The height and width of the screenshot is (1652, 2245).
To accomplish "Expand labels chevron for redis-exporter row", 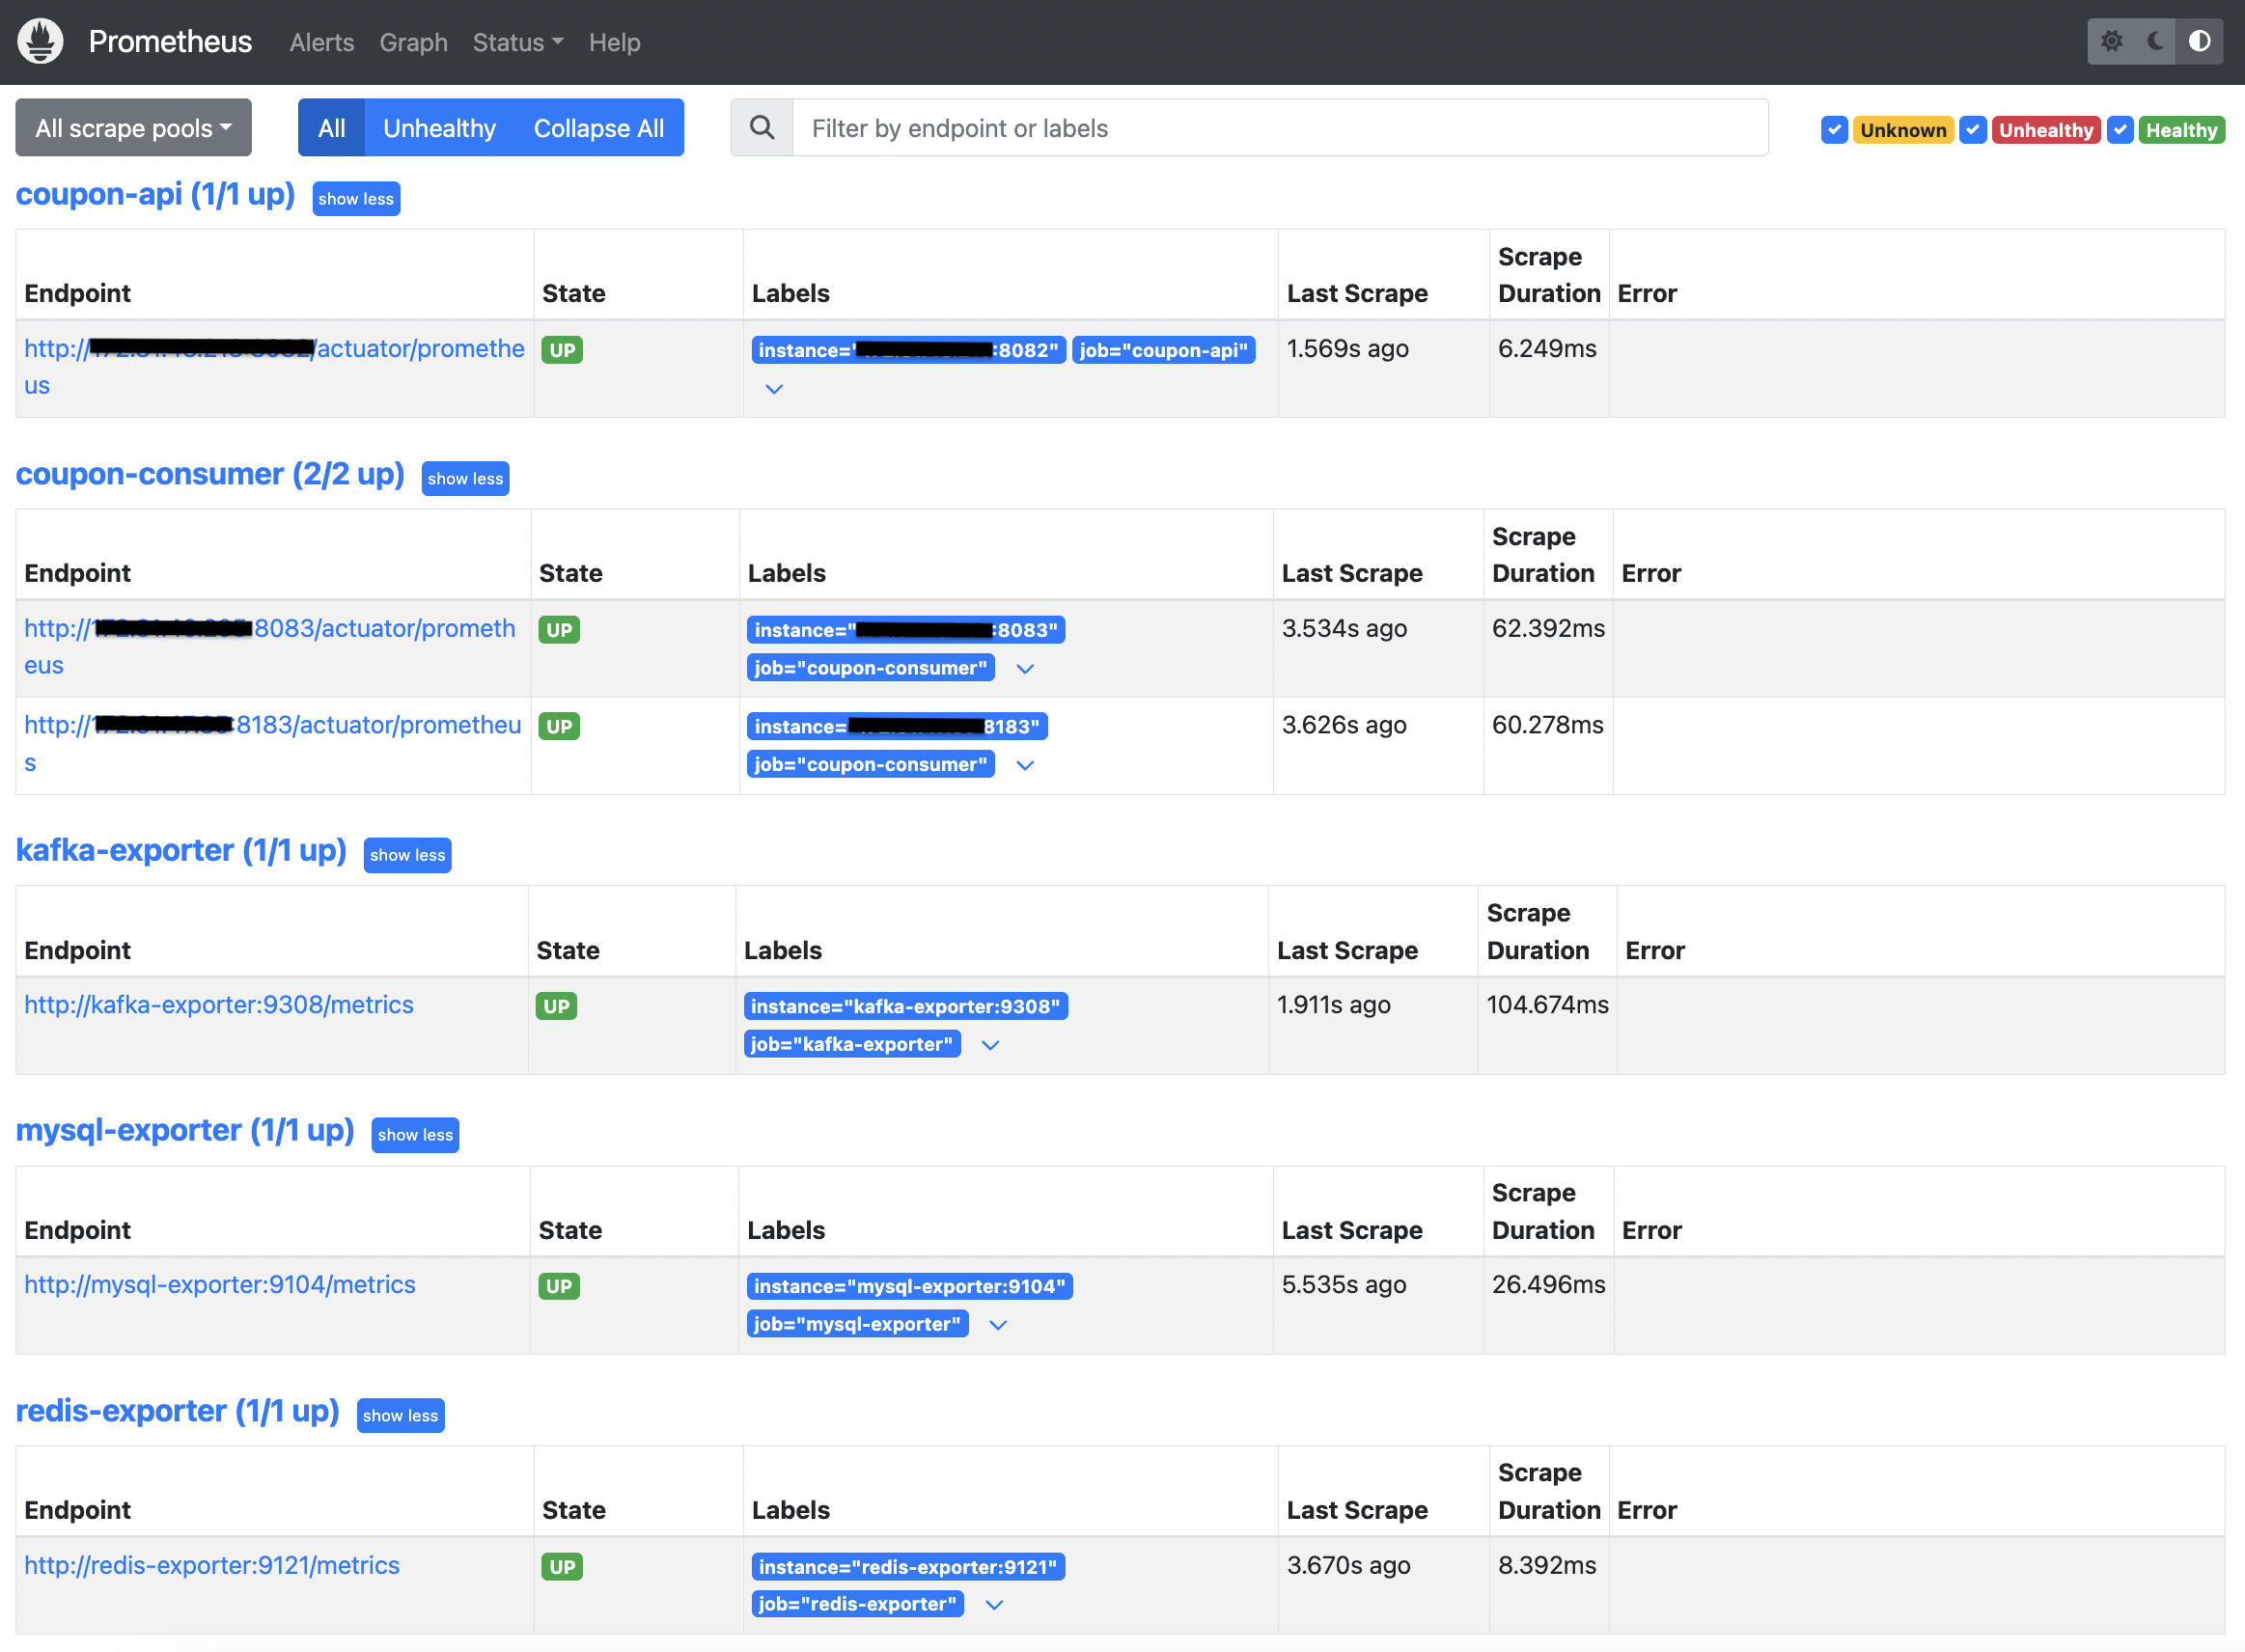I will click(x=993, y=1605).
